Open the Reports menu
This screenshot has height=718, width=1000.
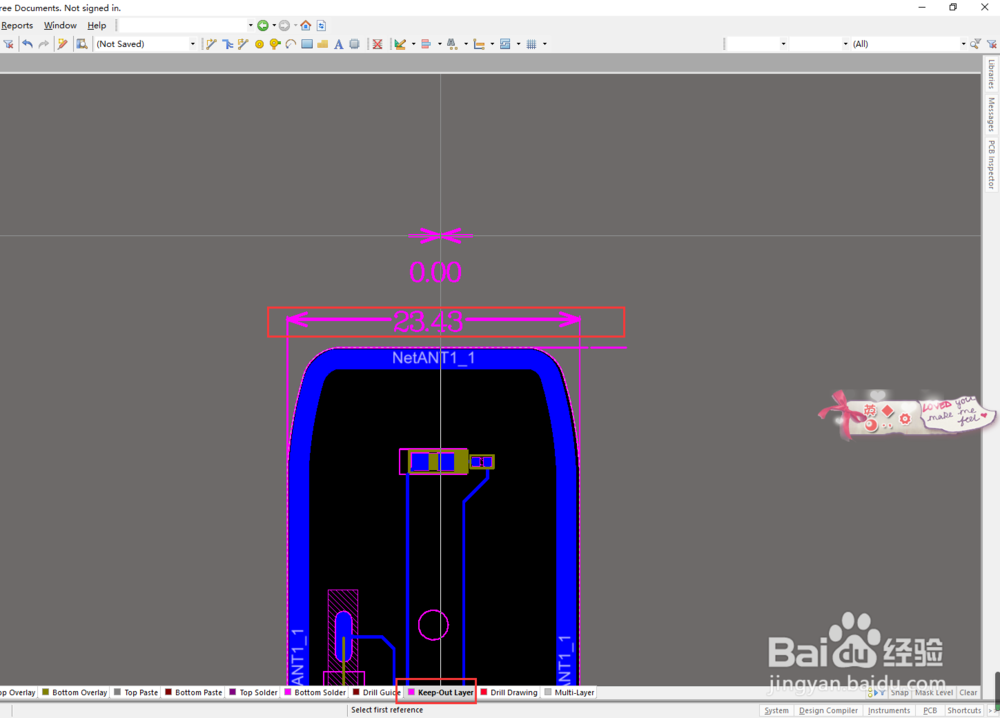pyautogui.click(x=17, y=26)
